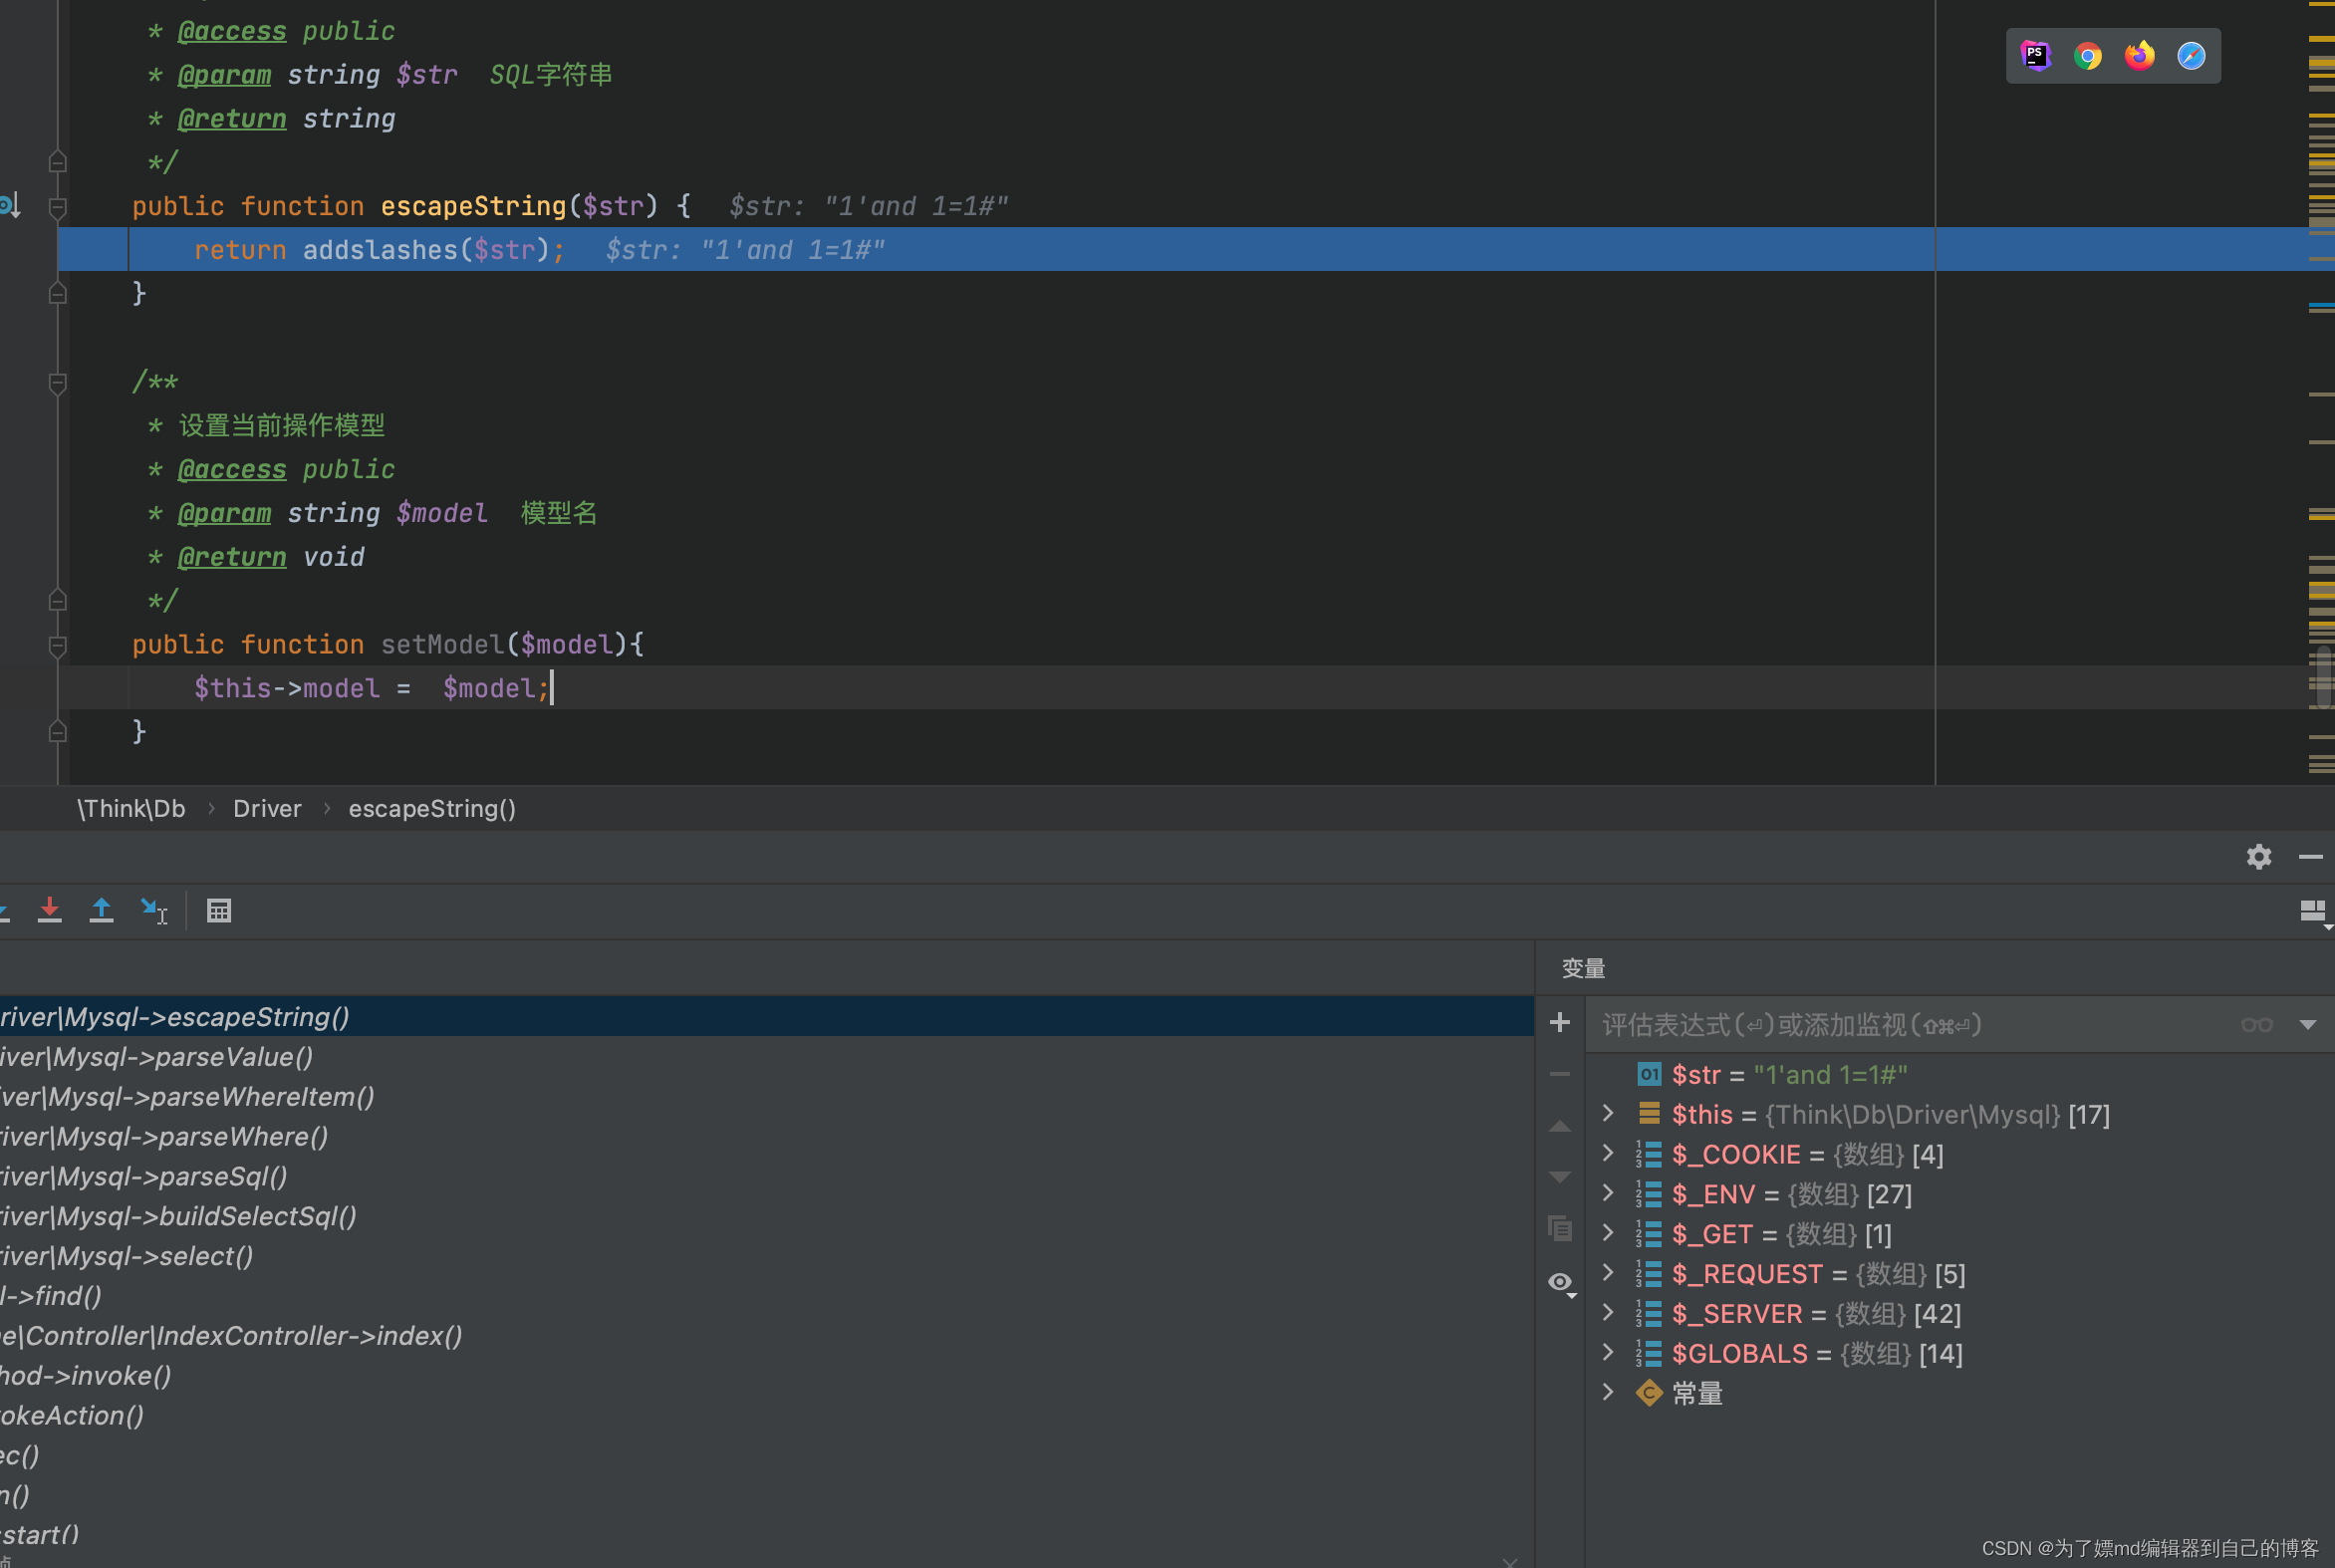2335x1568 pixels.
Task: Open the evaluate expression history dropdown
Action: [2308, 1025]
